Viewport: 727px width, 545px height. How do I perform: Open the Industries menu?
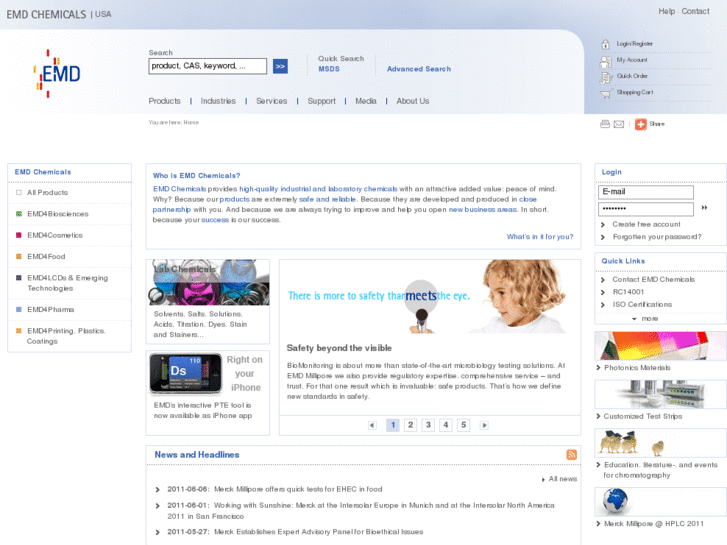click(x=218, y=101)
